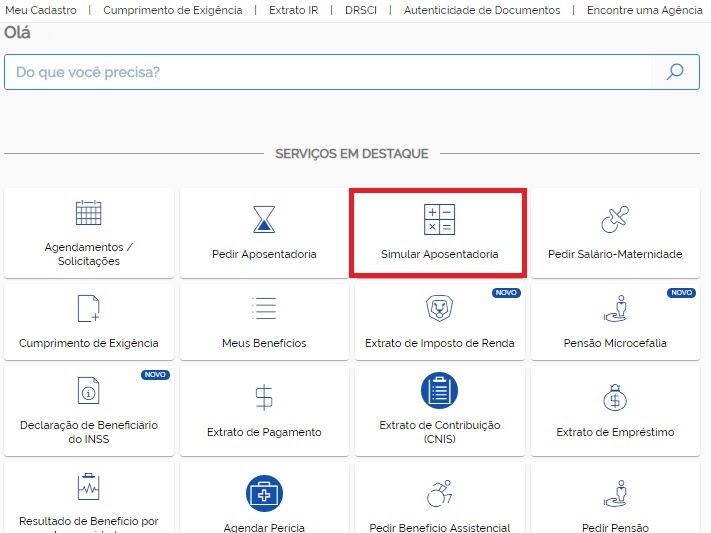Select the Pedir Aposentadoria hourglass icon
Screen dimensions: 711x533
[264, 218]
